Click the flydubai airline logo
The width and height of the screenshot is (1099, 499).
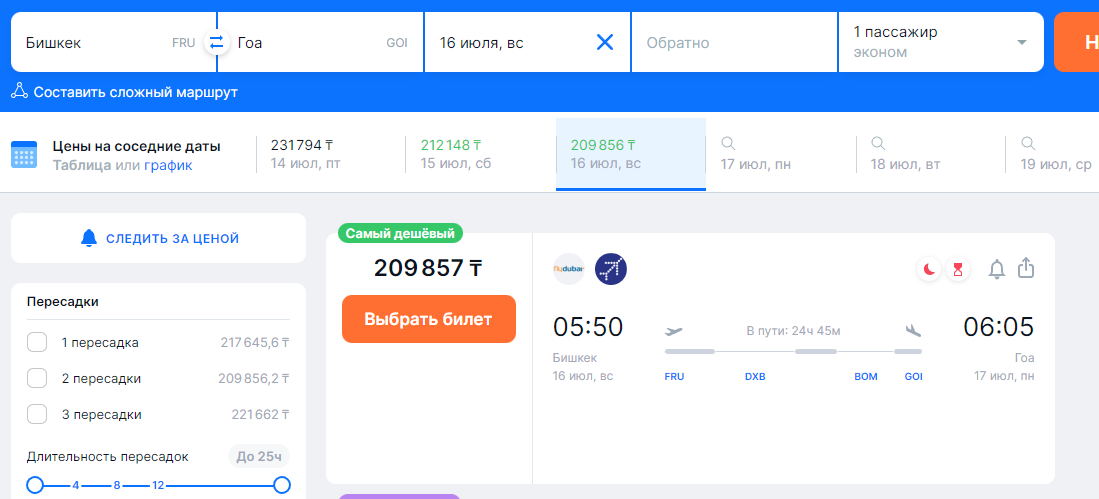tap(568, 269)
